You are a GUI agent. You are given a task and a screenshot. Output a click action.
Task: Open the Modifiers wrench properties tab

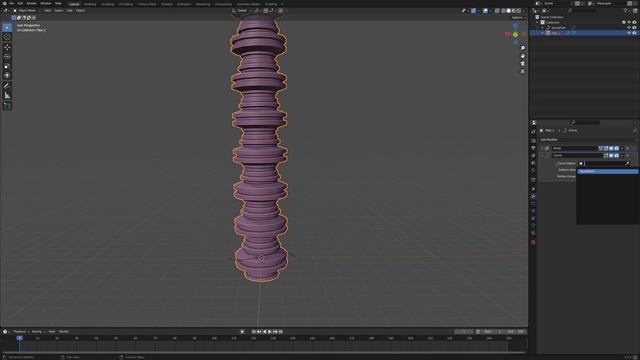[533, 196]
